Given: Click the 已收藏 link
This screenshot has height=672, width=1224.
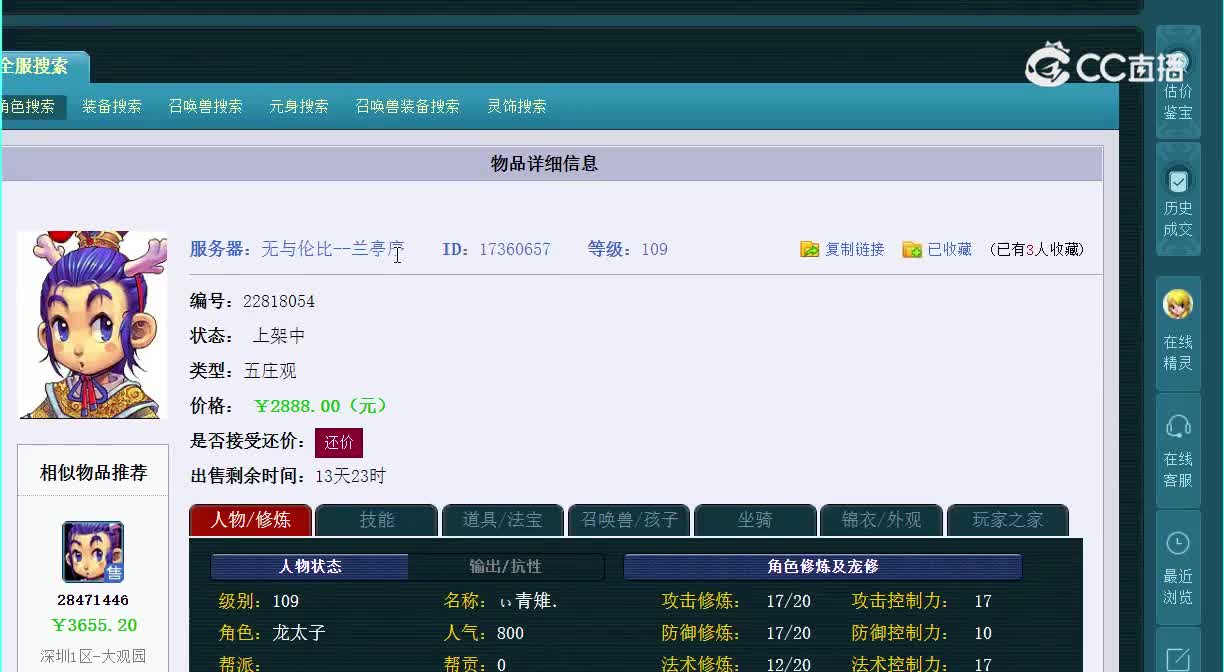Looking at the screenshot, I should click(950, 249).
